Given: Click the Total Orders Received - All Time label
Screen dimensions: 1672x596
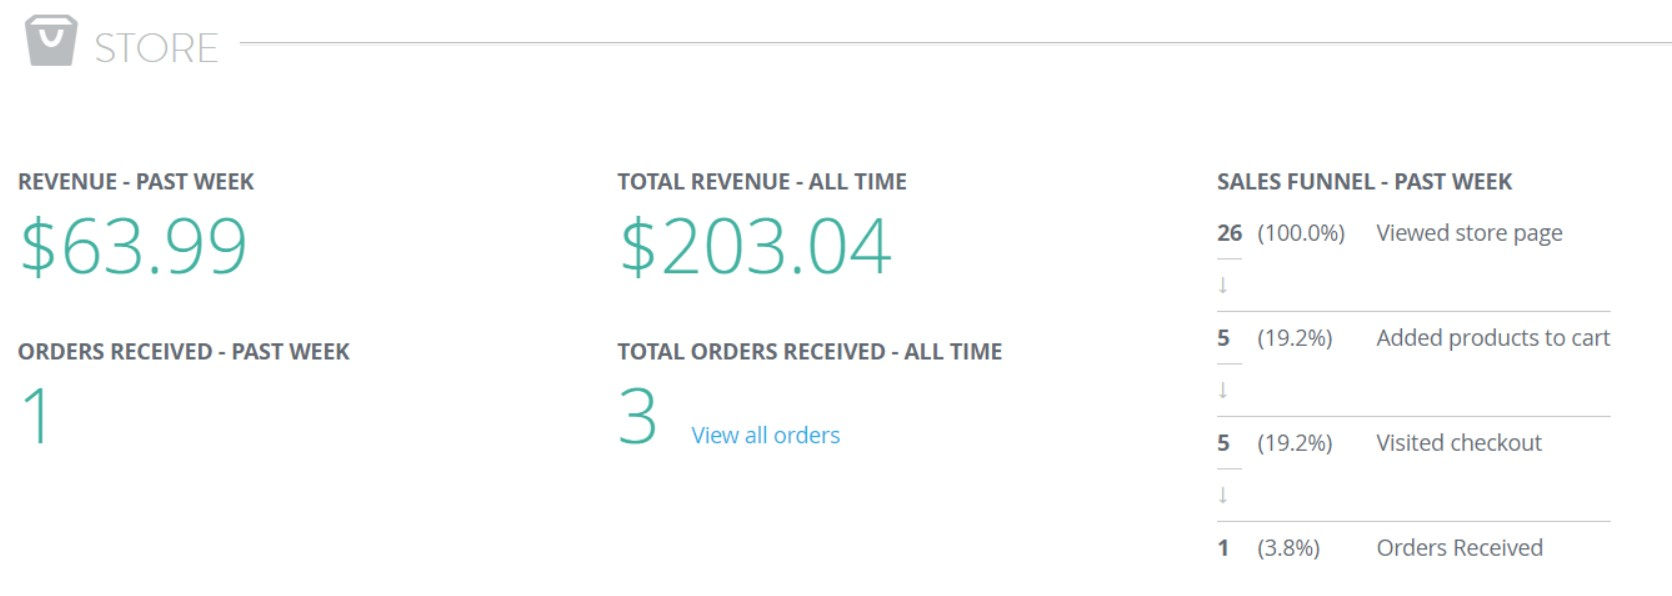Looking at the screenshot, I should point(809,352).
